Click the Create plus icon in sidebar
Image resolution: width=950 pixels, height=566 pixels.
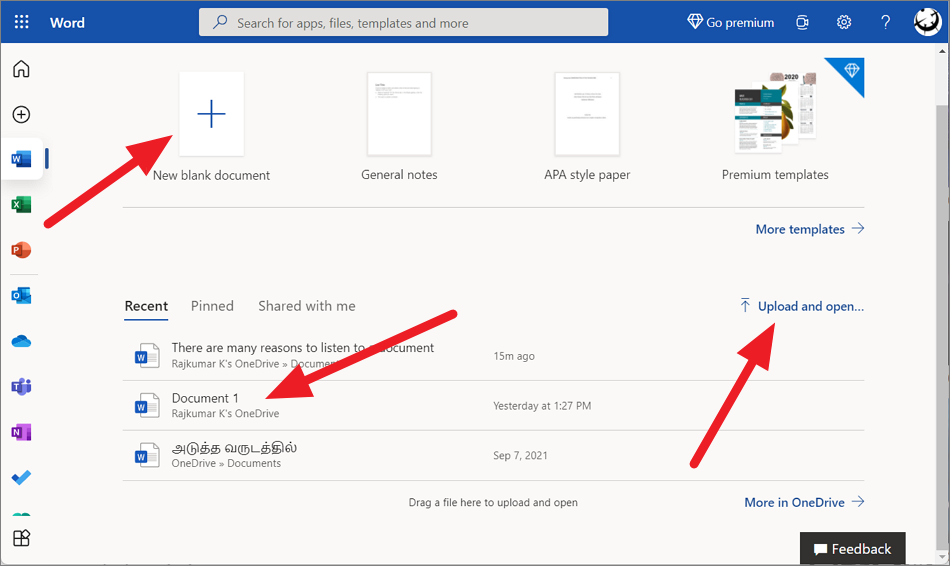[x=21, y=115]
